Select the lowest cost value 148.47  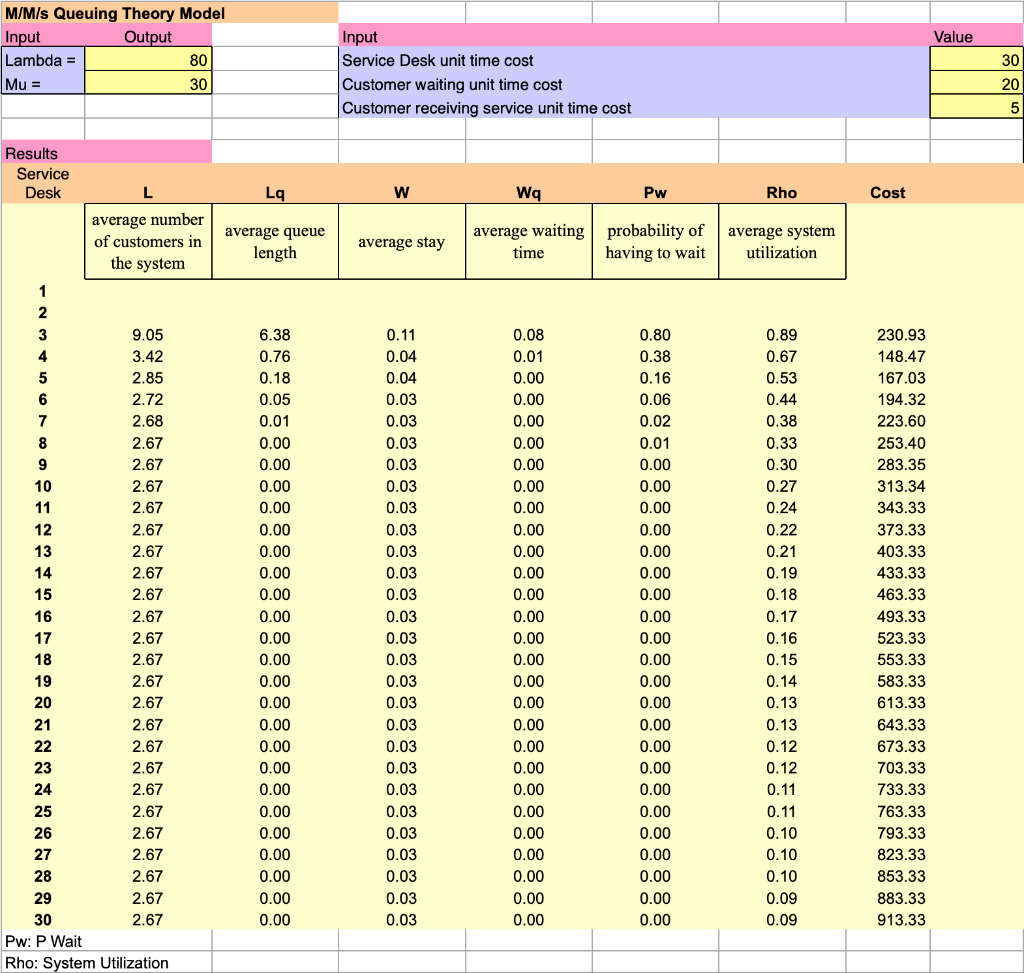point(900,356)
